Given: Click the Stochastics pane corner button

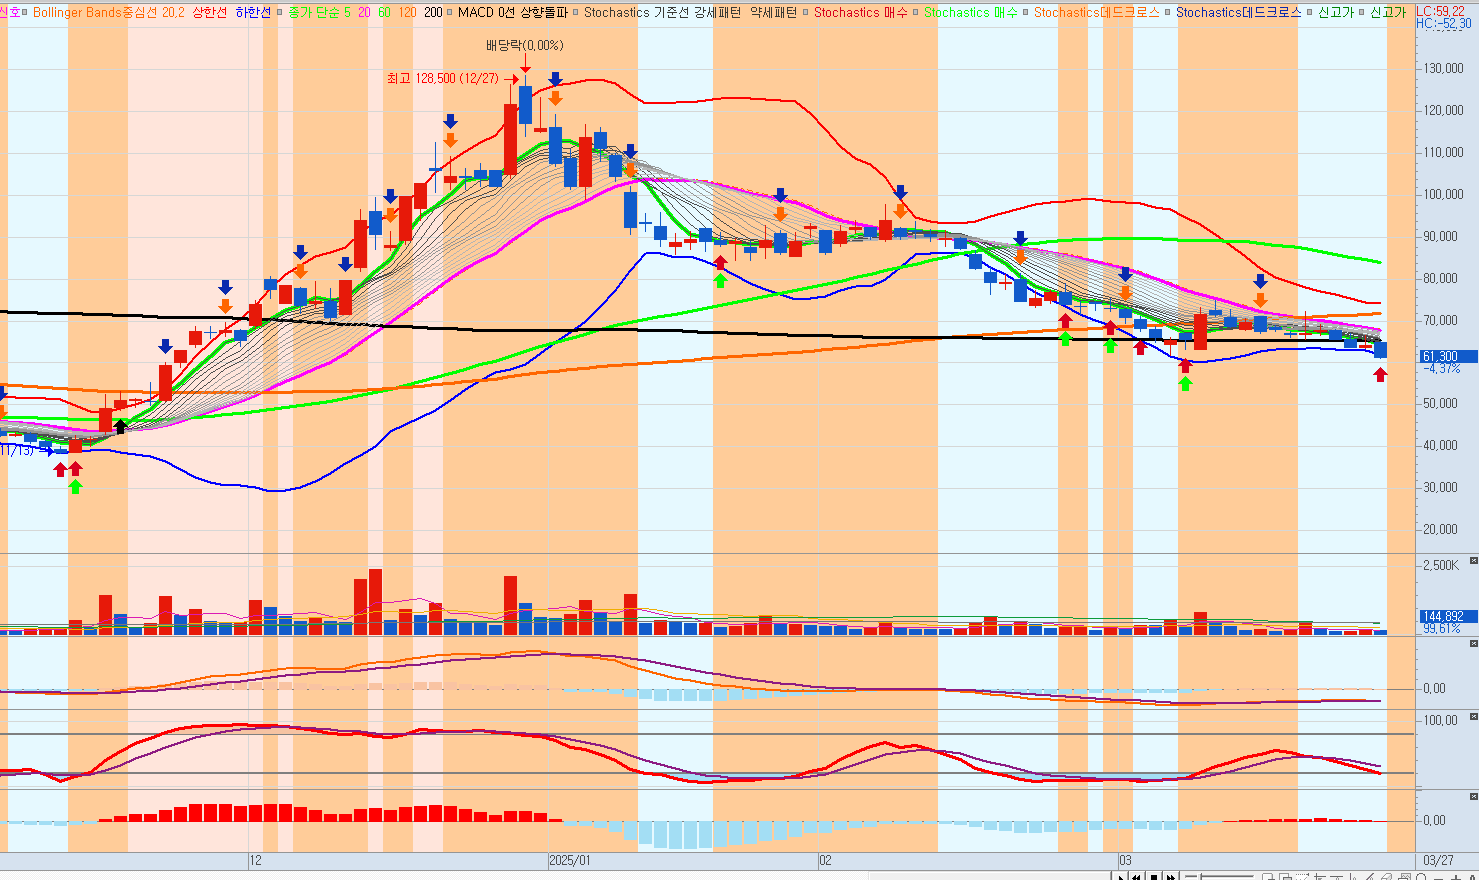Looking at the screenshot, I should [1473, 716].
